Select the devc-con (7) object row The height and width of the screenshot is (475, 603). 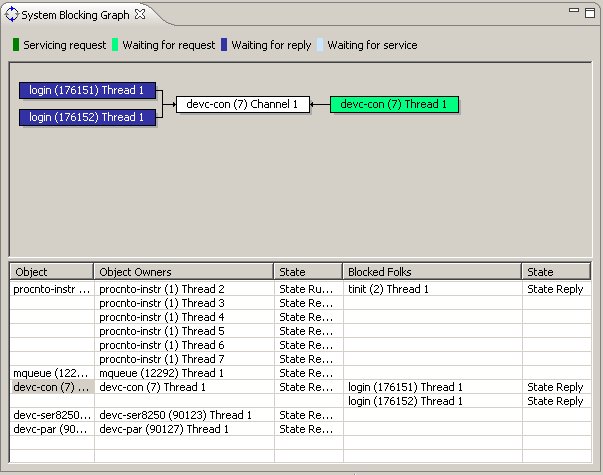click(x=51, y=387)
